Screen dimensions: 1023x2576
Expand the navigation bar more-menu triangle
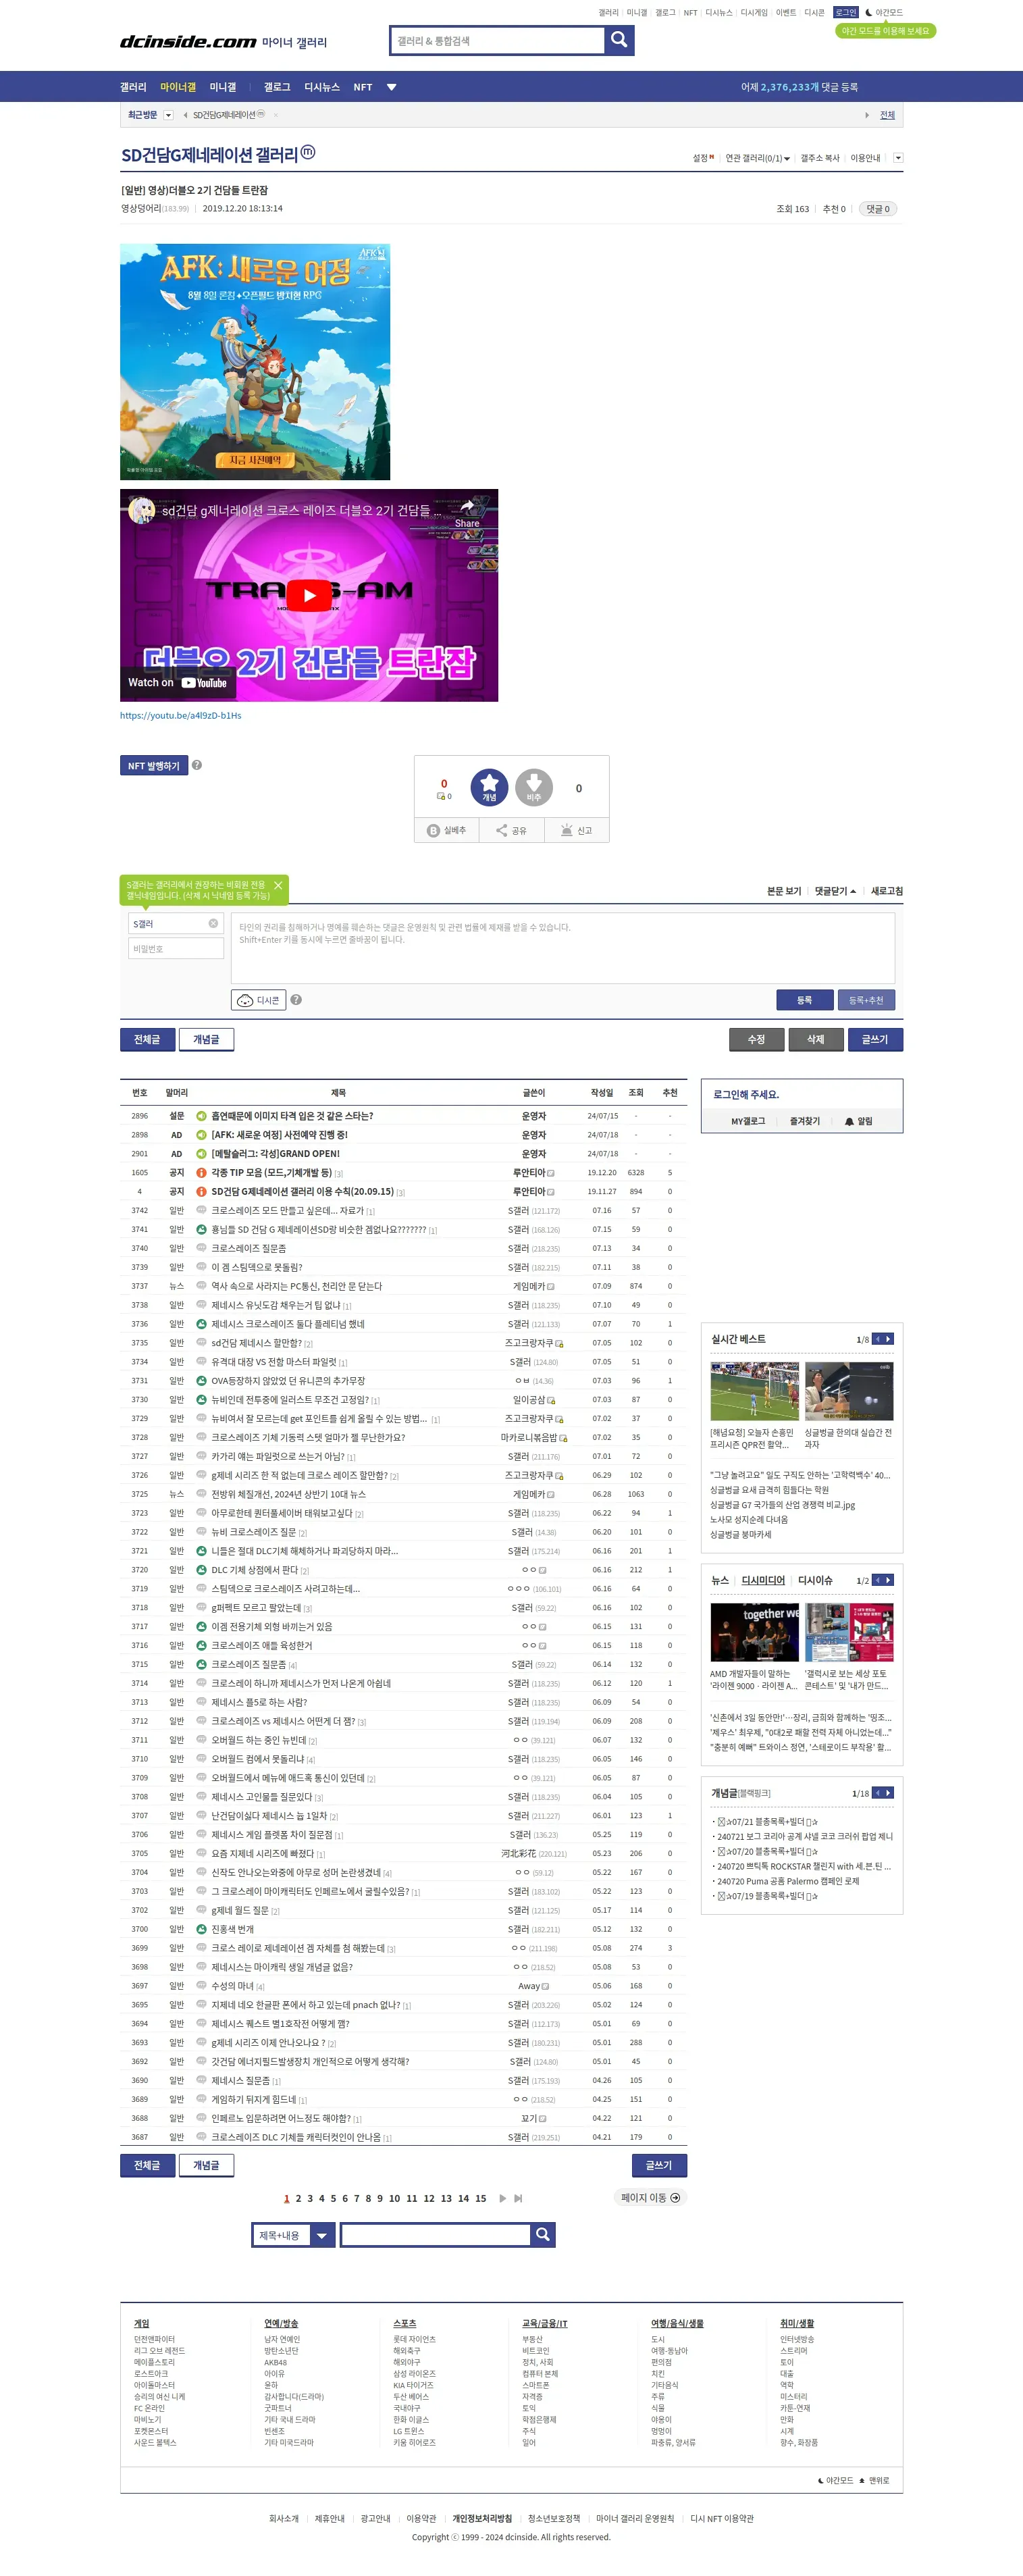[x=391, y=87]
